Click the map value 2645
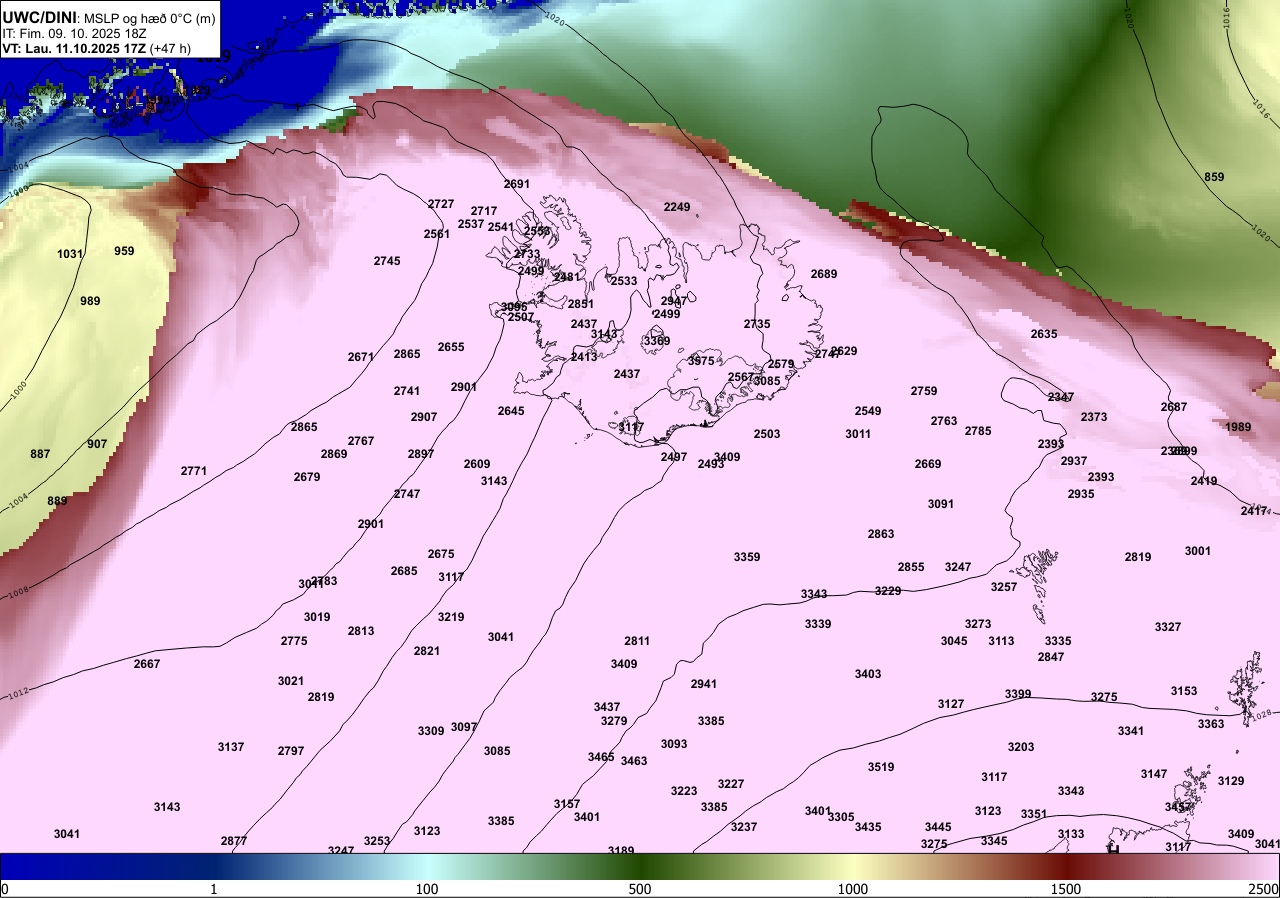 [511, 411]
